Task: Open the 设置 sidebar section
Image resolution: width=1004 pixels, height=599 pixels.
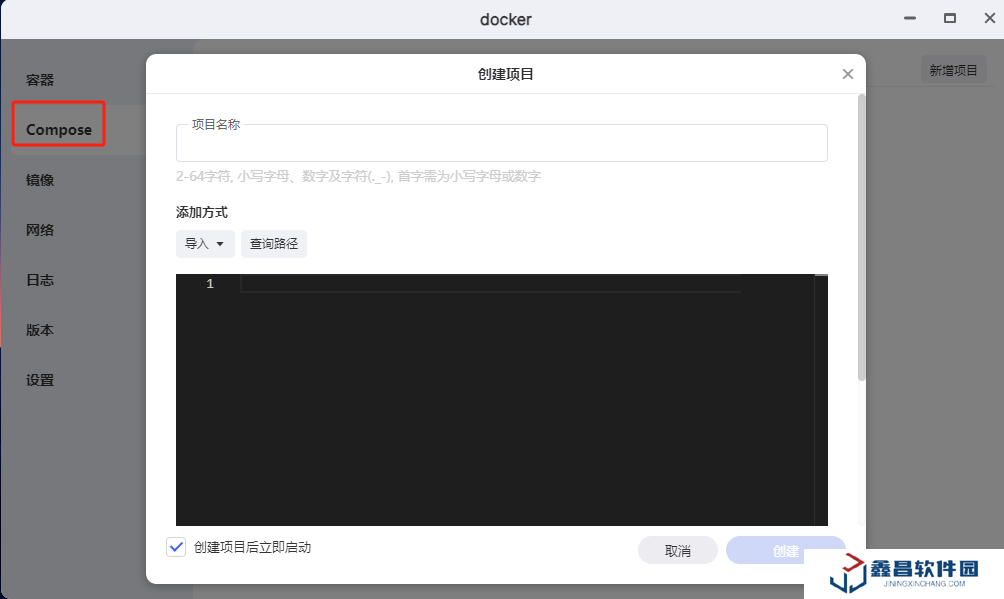Action: [x=40, y=380]
